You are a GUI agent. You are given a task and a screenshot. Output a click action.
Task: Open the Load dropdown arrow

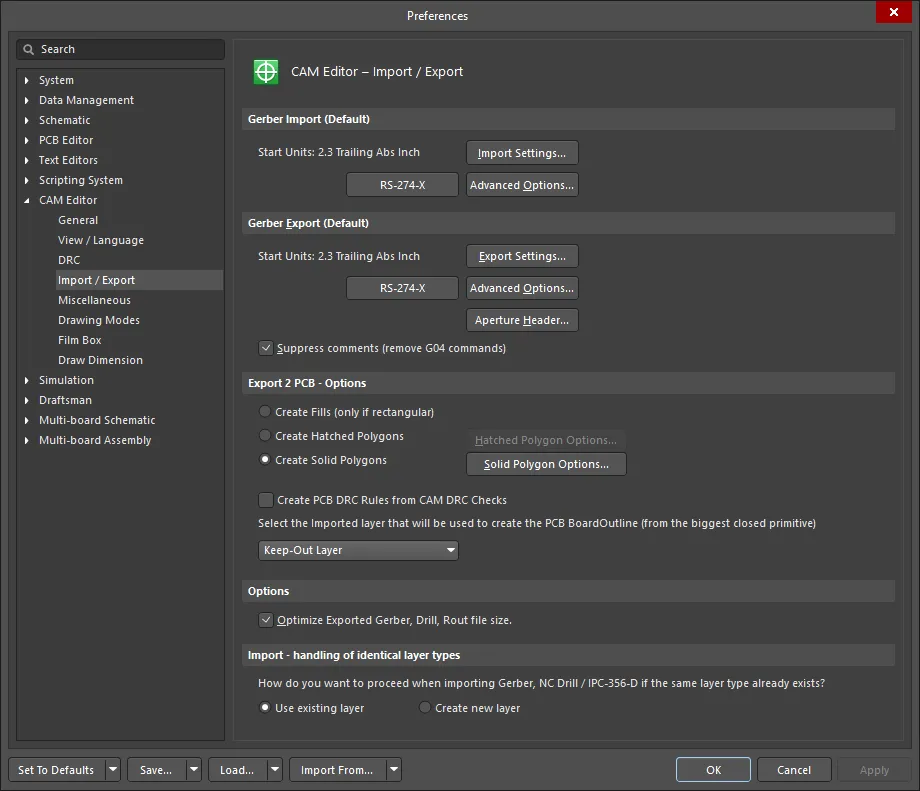coord(275,769)
